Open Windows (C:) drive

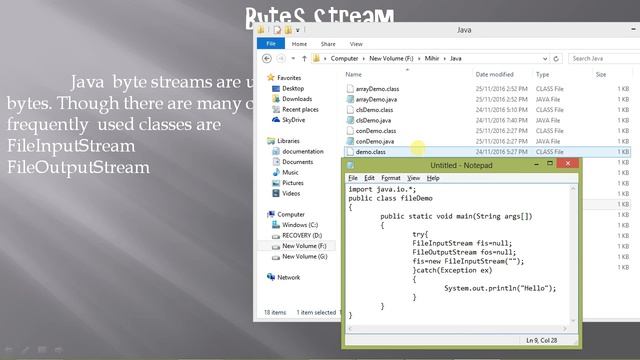pyautogui.click(x=300, y=225)
